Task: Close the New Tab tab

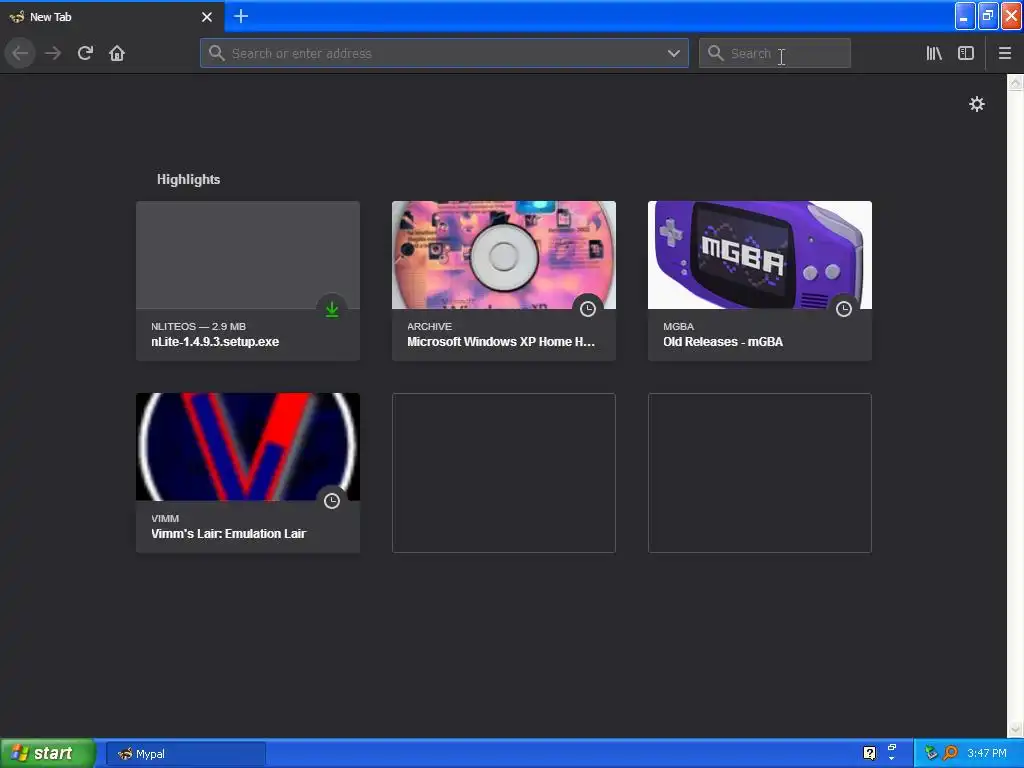Action: [207, 17]
